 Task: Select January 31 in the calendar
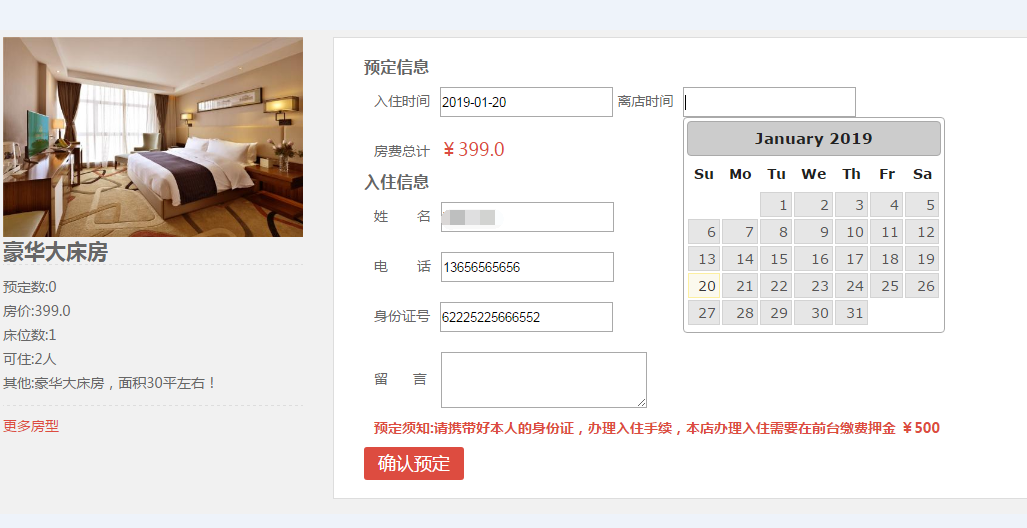[x=851, y=312]
